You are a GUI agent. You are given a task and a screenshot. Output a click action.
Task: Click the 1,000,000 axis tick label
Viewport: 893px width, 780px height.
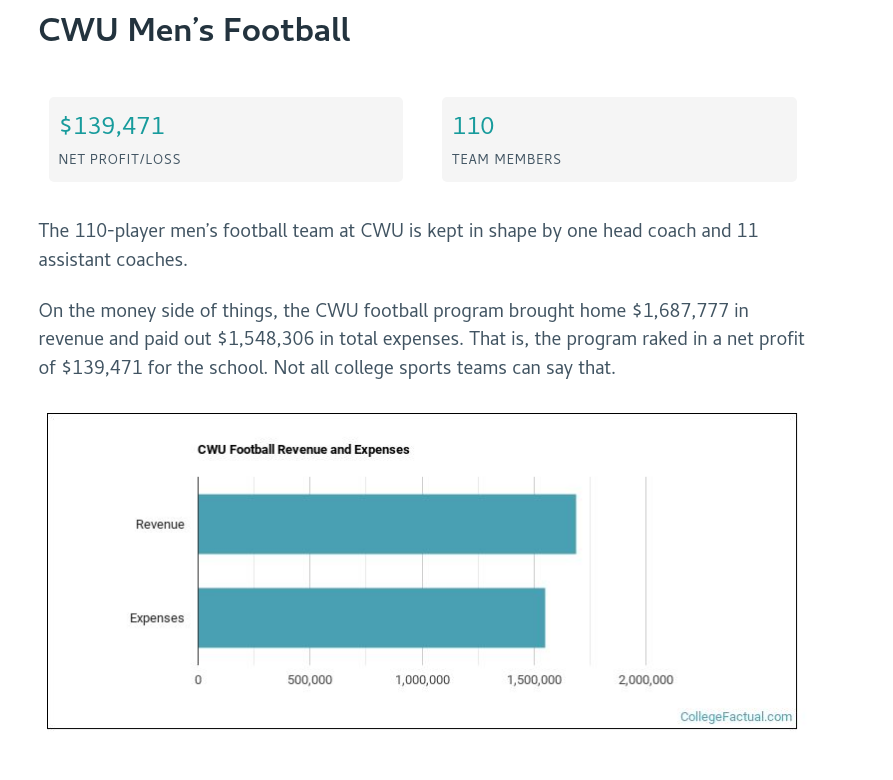click(x=422, y=680)
